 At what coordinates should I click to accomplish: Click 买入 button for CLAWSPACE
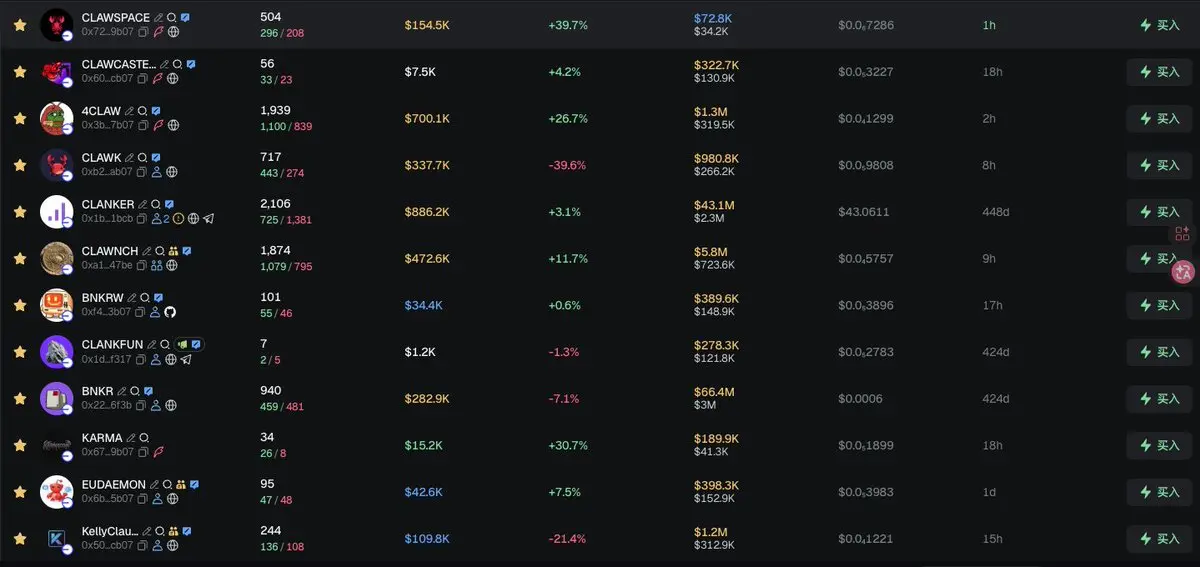[1160, 25]
